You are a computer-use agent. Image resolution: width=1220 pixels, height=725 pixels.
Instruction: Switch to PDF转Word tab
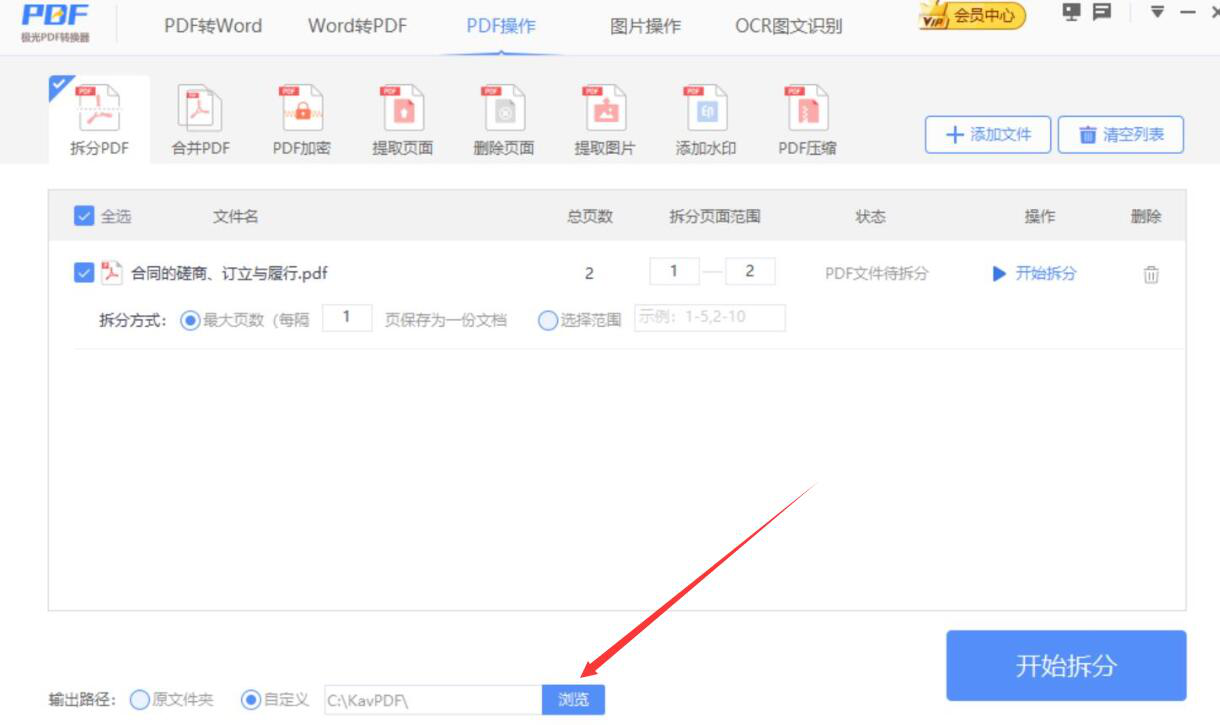point(213,26)
